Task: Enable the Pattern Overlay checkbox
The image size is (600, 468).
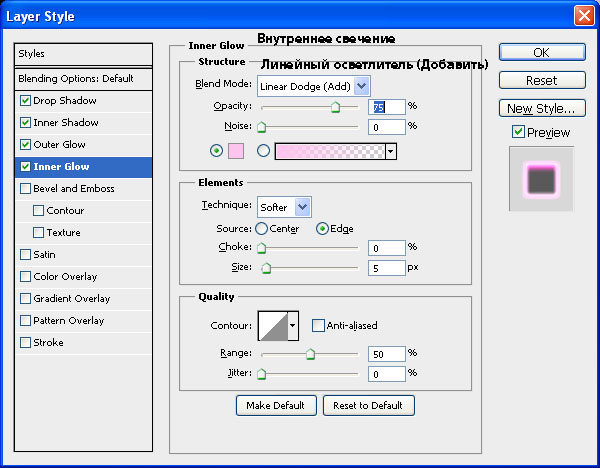Action: tap(25, 321)
